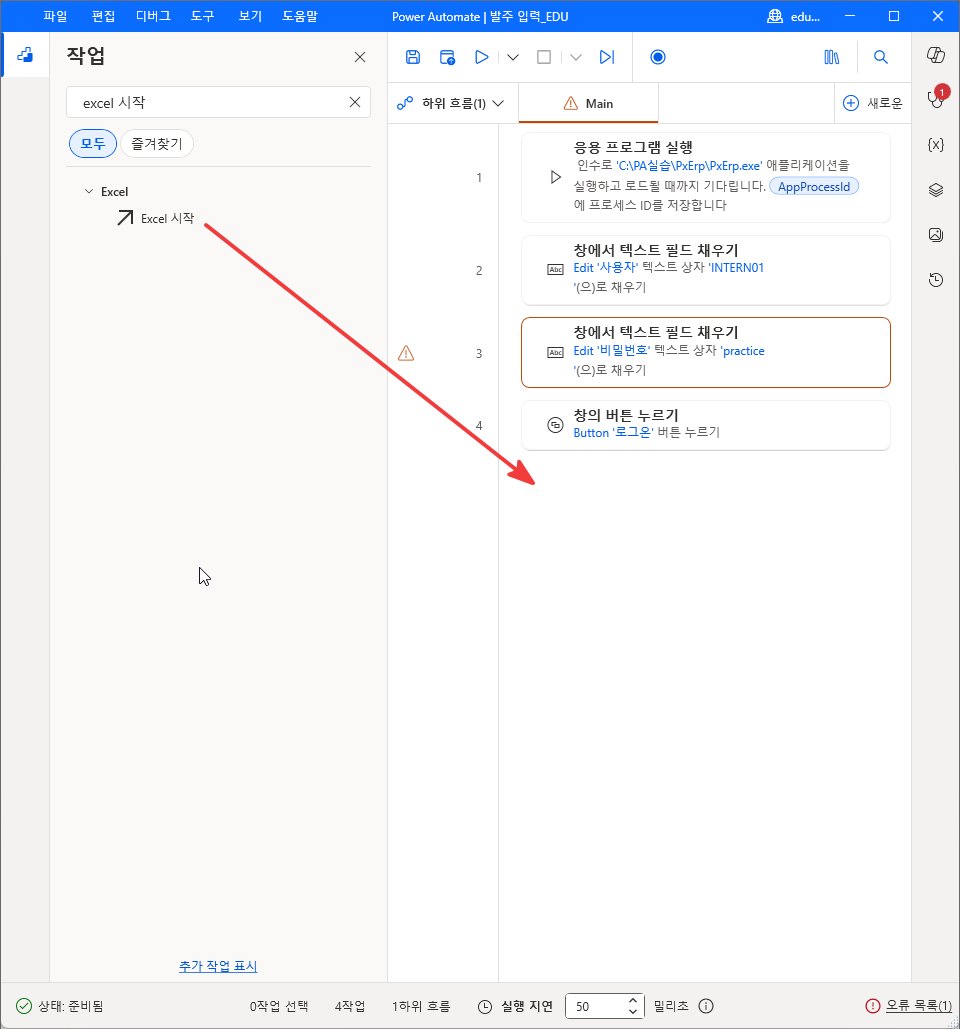Click the info icon next to 밀리초
Viewport: 960px width, 1029px height.
[706, 1006]
